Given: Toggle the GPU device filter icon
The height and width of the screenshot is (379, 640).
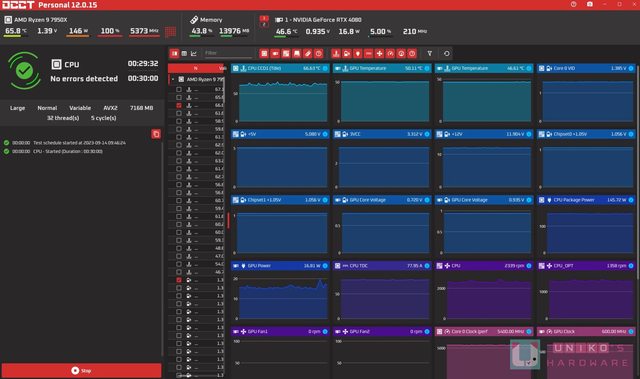Looking at the screenshot, I should (275, 53).
